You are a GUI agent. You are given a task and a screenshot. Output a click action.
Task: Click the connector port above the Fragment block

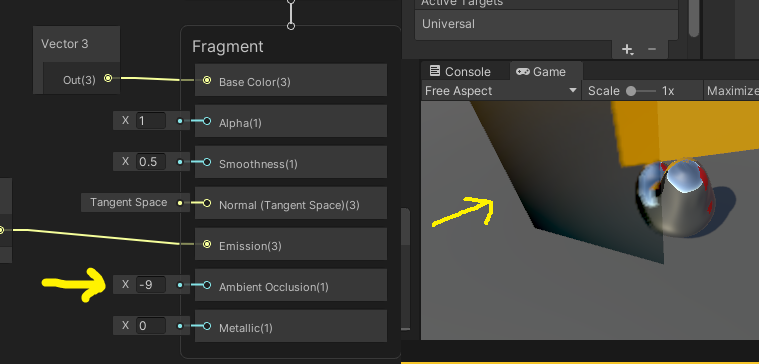click(291, 26)
